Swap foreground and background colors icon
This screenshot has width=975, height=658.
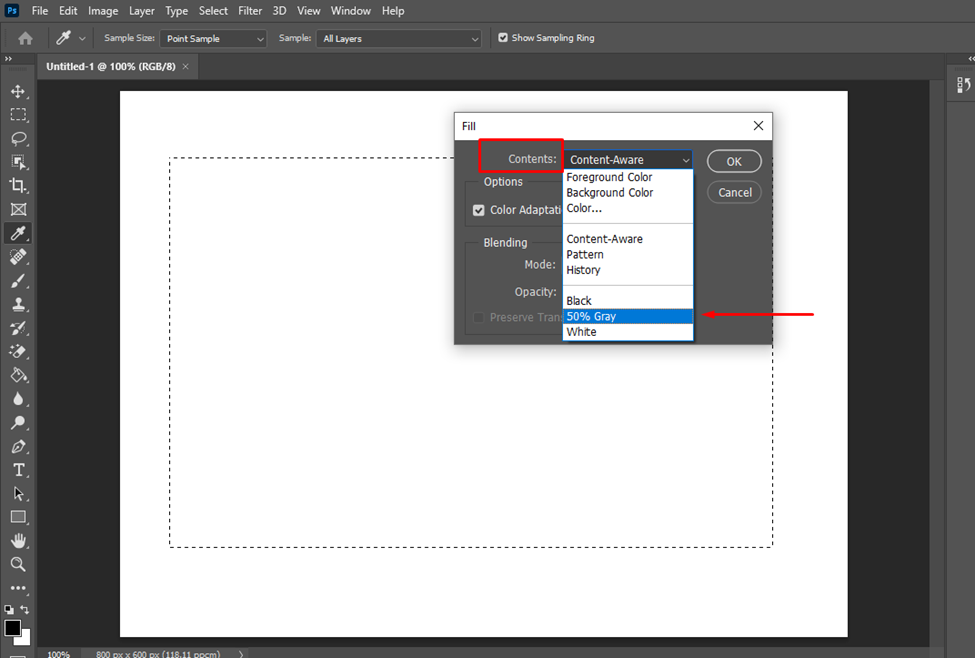pyautogui.click(x=25, y=609)
